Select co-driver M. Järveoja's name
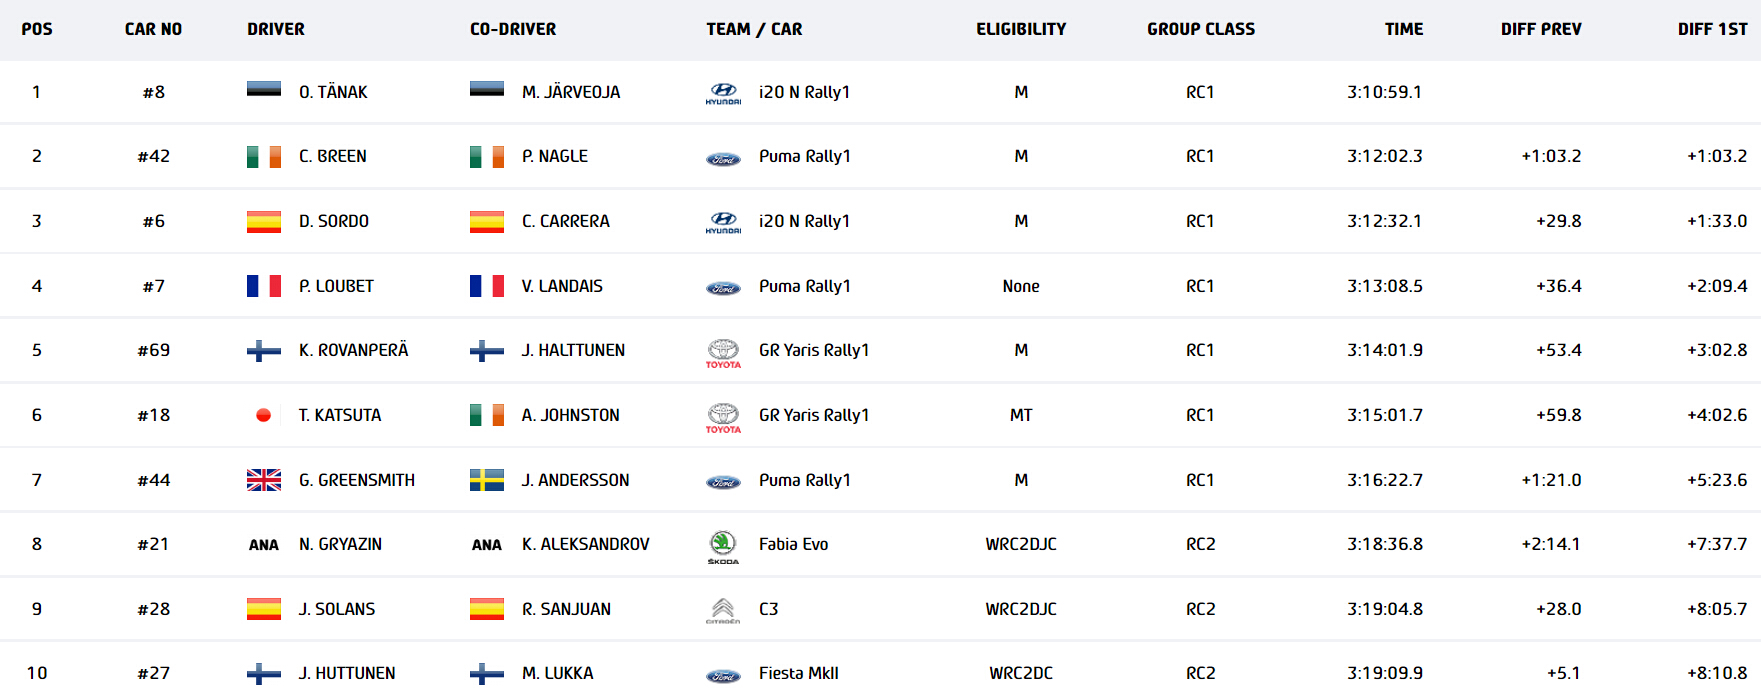The image size is (1761, 694). pos(571,92)
